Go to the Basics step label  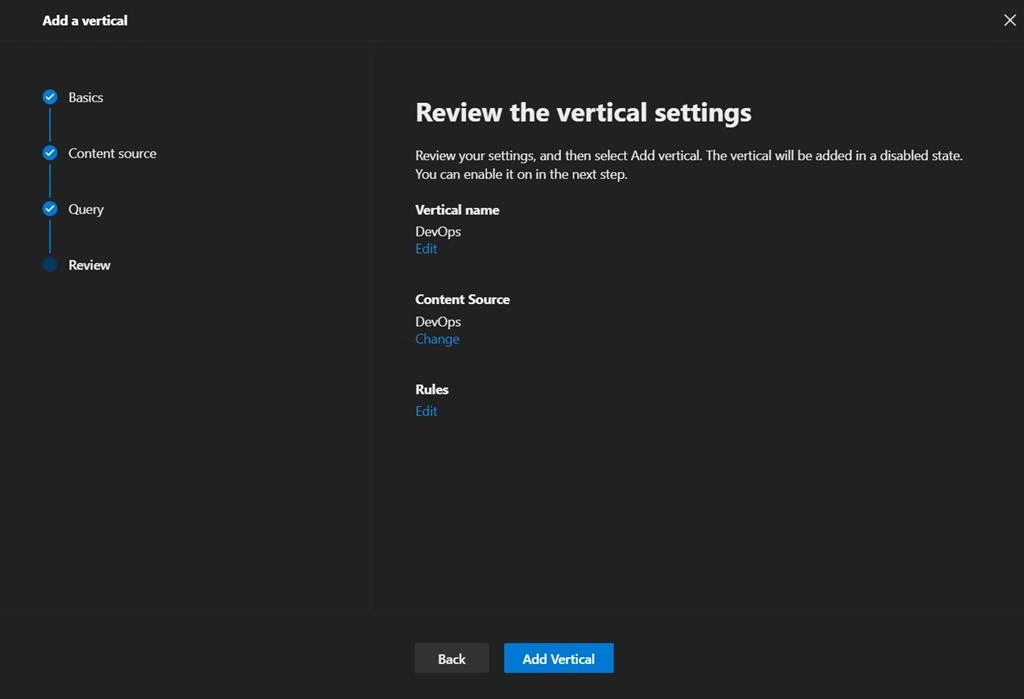pos(86,97)
